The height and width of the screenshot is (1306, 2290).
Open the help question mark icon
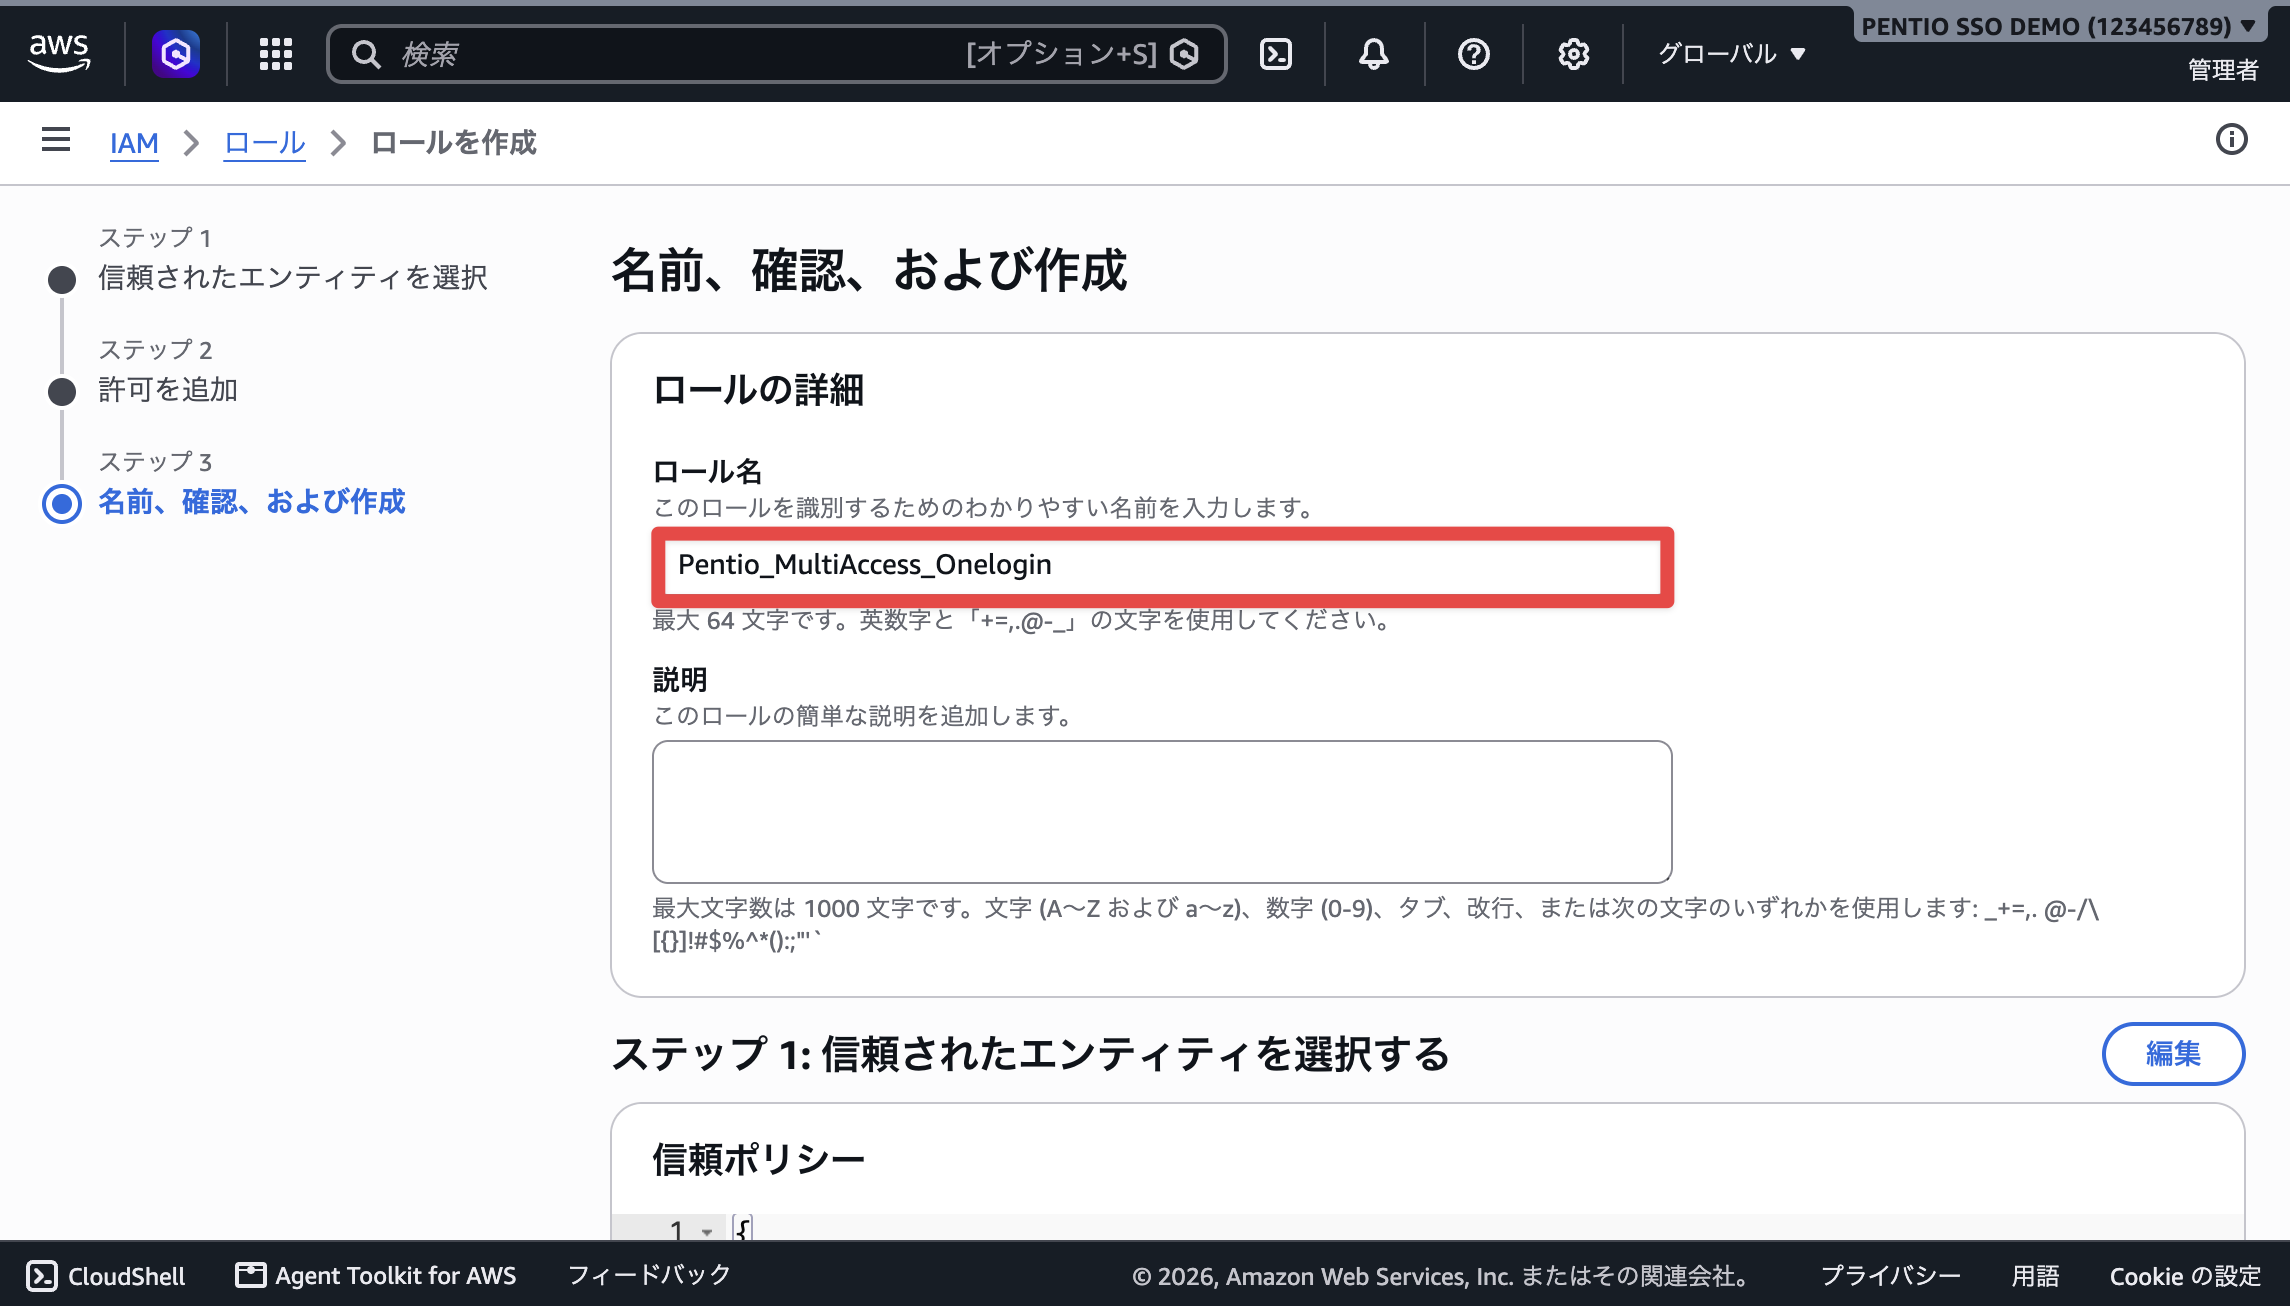pos(1474,54)
